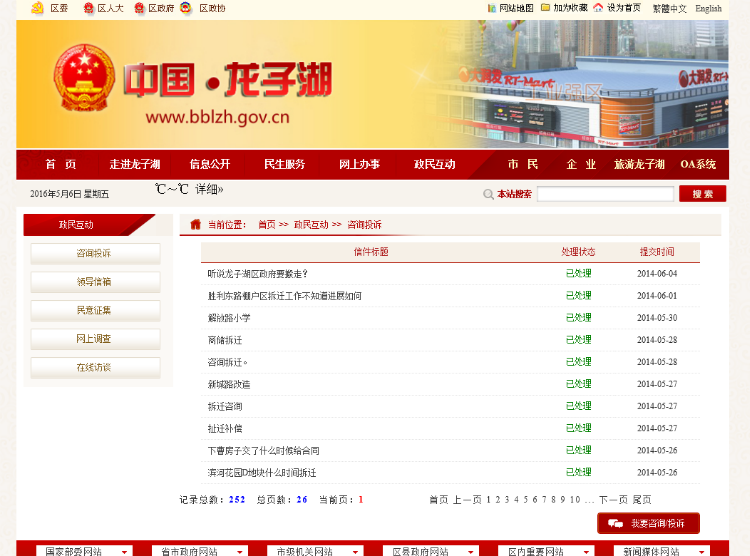
Task: Open letter 新城路改造
Action: point(229,384)
